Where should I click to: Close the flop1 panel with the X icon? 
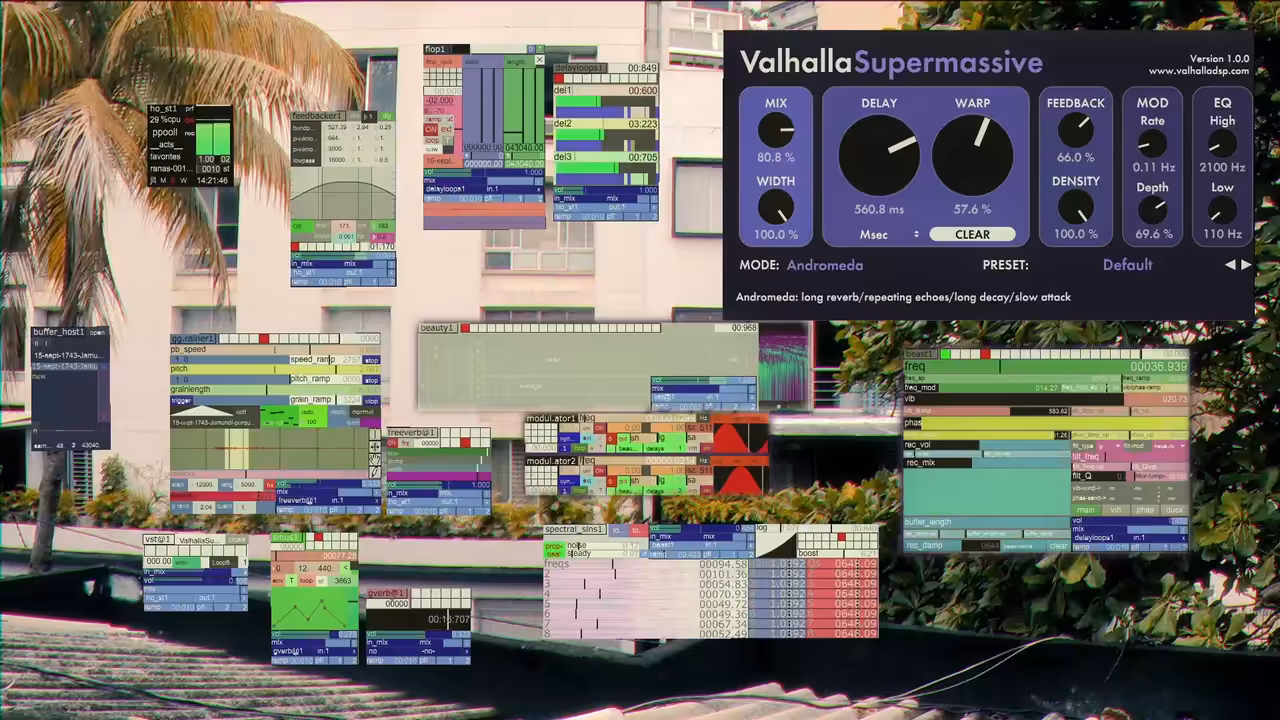coord(540,60)
